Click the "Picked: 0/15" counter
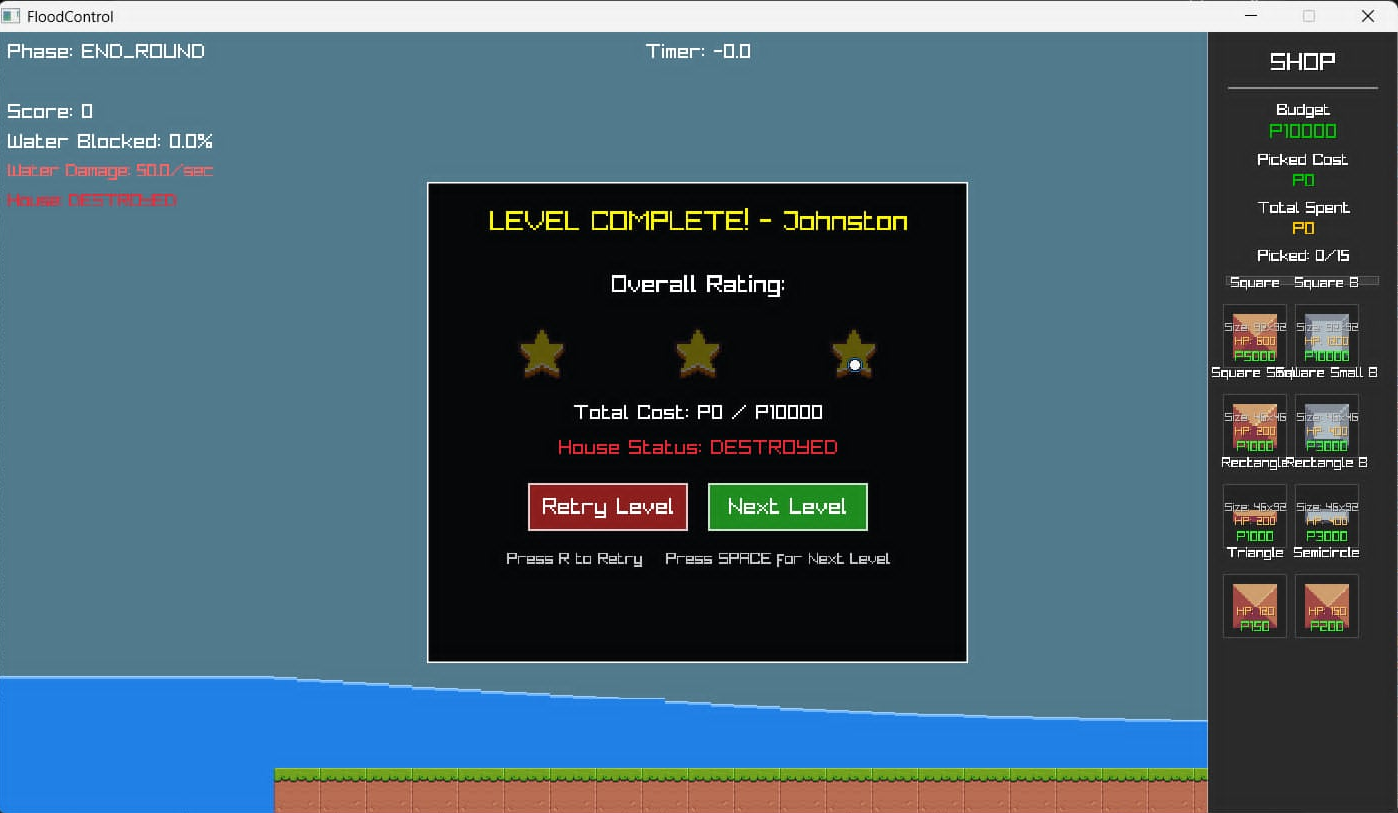The image size is (1398, 813). tap(1303, 256)
